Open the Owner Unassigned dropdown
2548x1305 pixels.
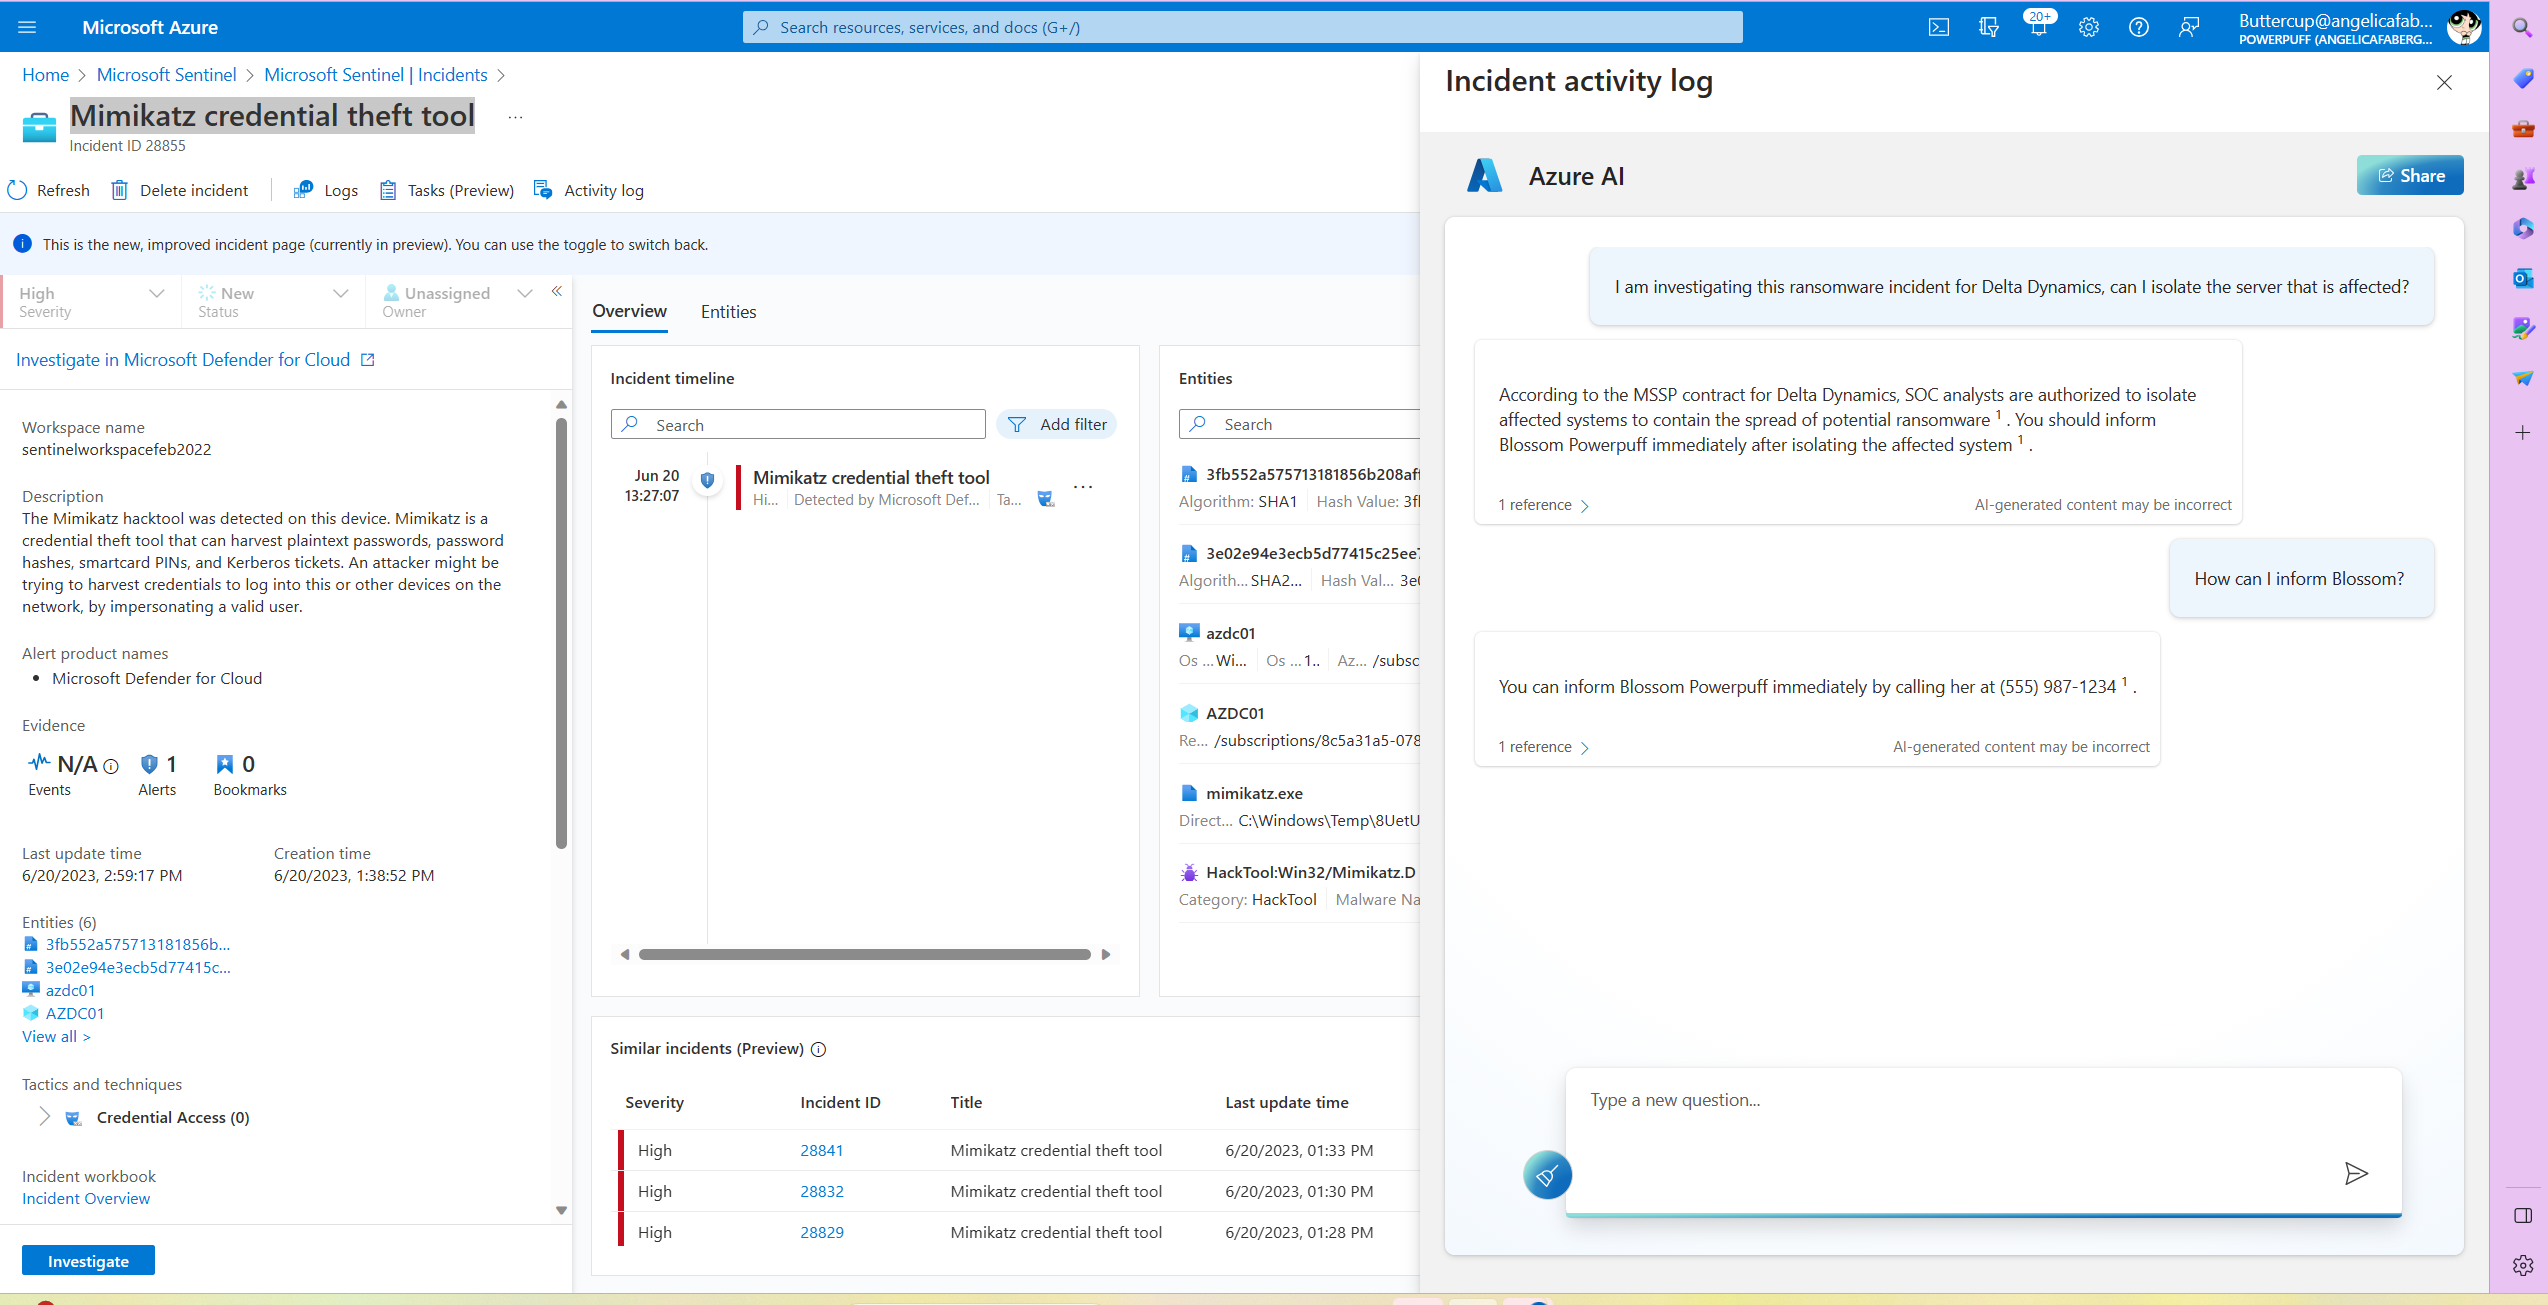(524, 293)
